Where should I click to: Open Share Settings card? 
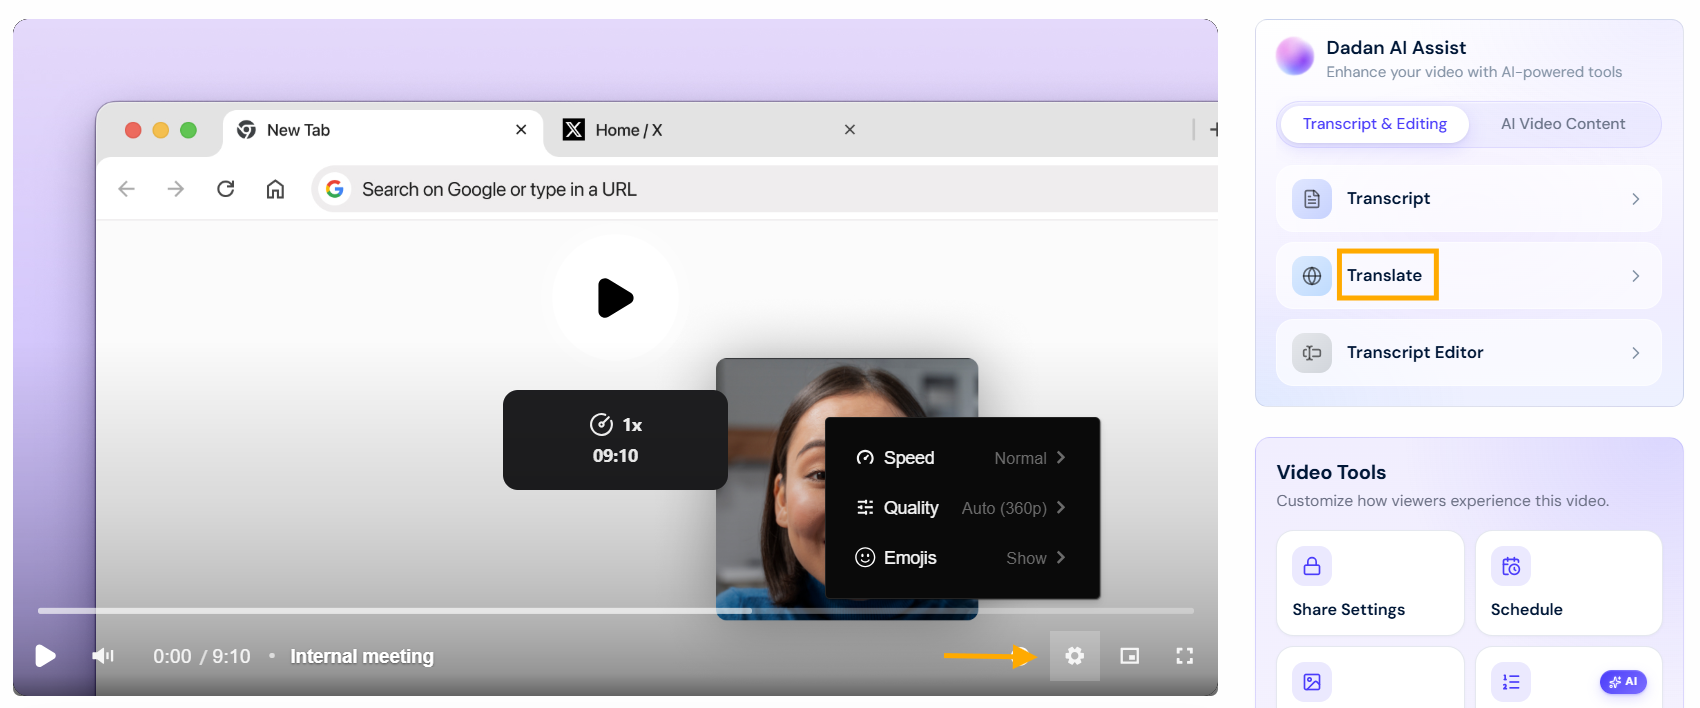click(1370, 583)
